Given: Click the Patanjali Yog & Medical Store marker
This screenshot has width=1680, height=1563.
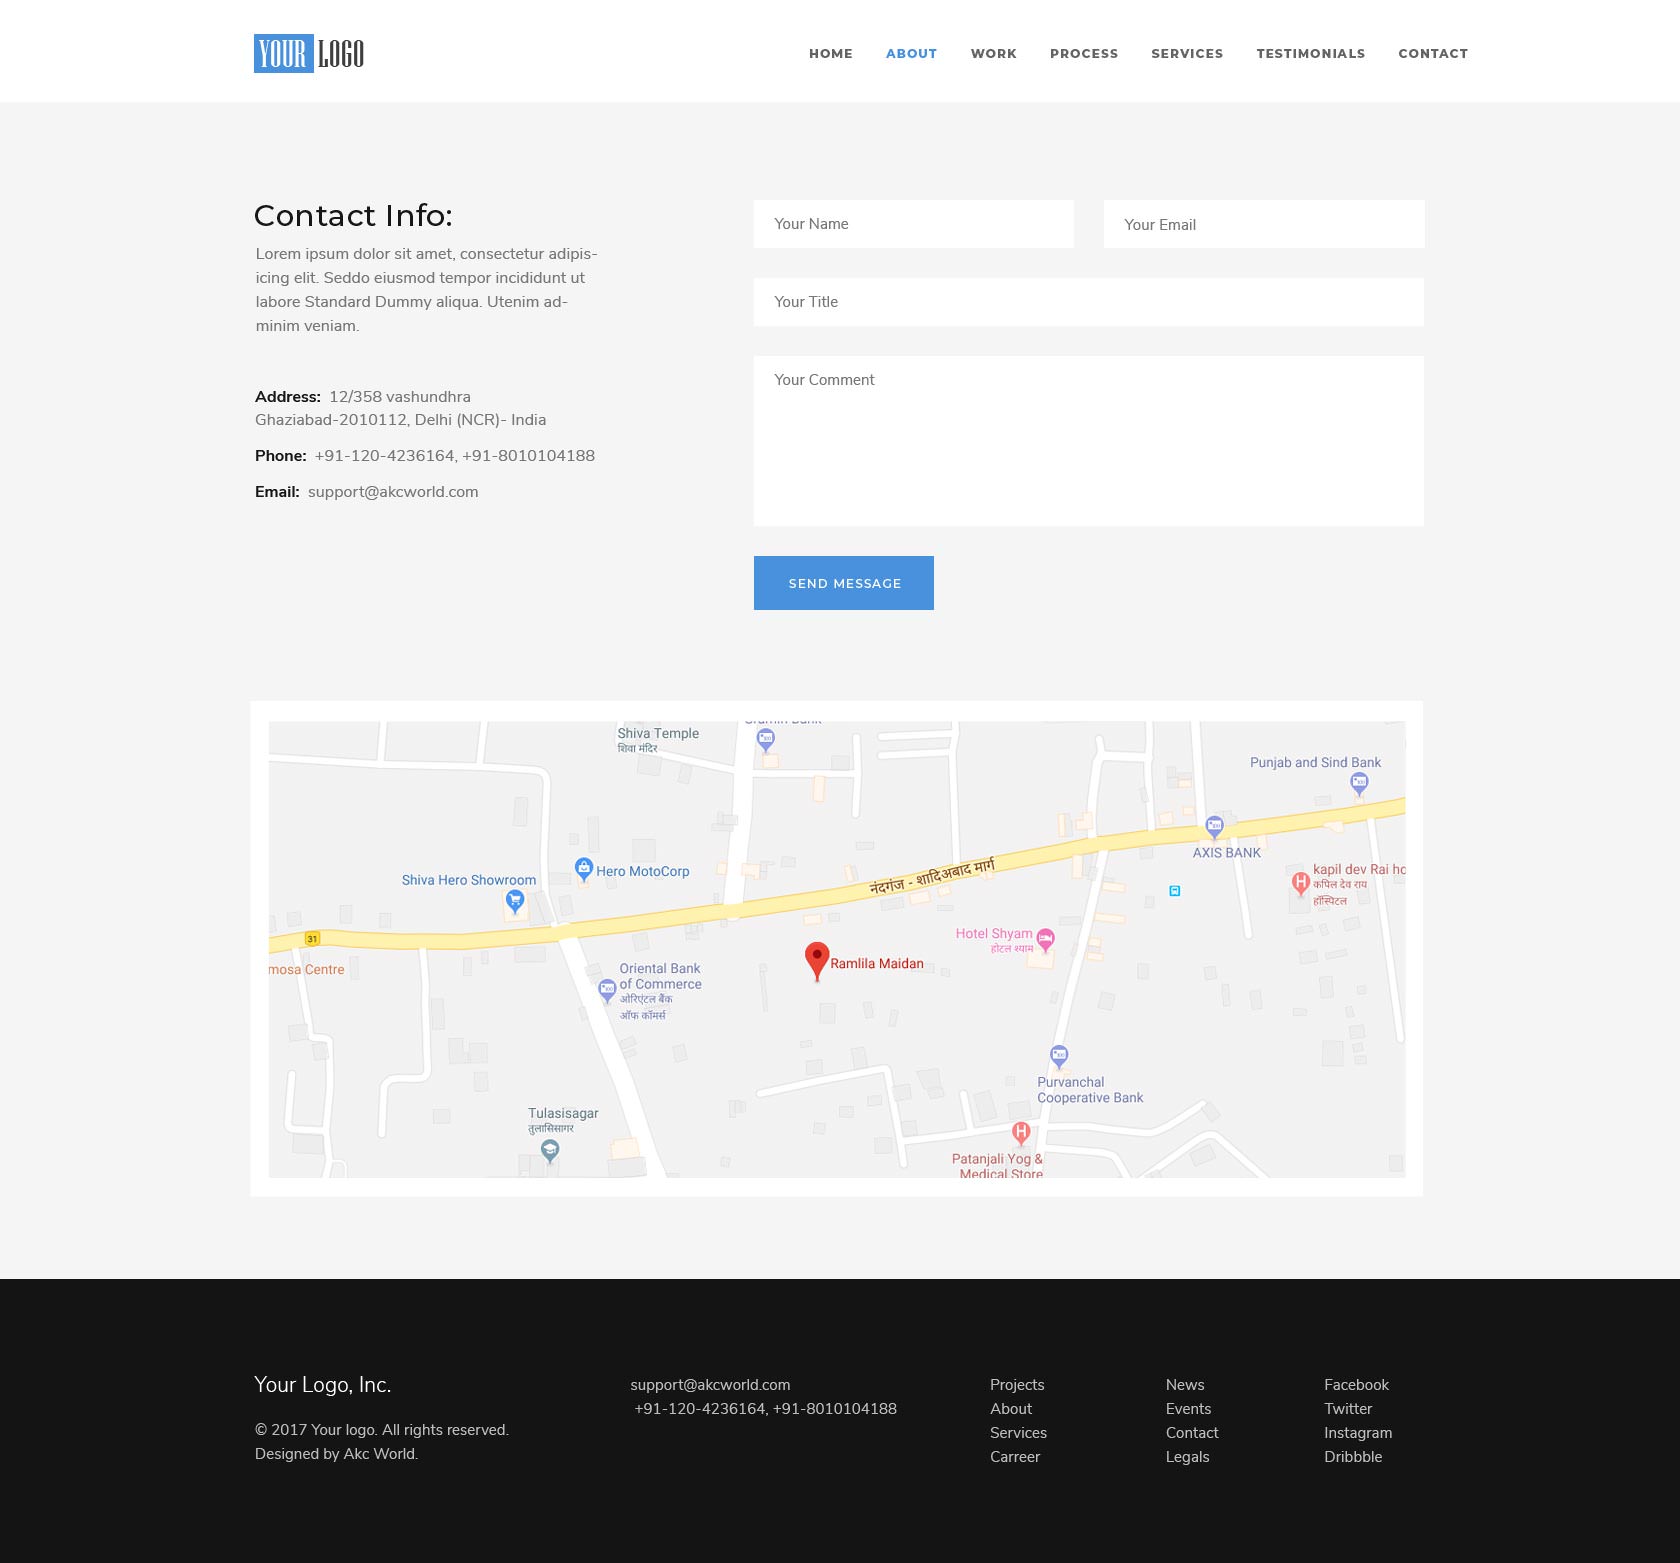Looking at the screenshot, I should click(x=1021, y=1133).
